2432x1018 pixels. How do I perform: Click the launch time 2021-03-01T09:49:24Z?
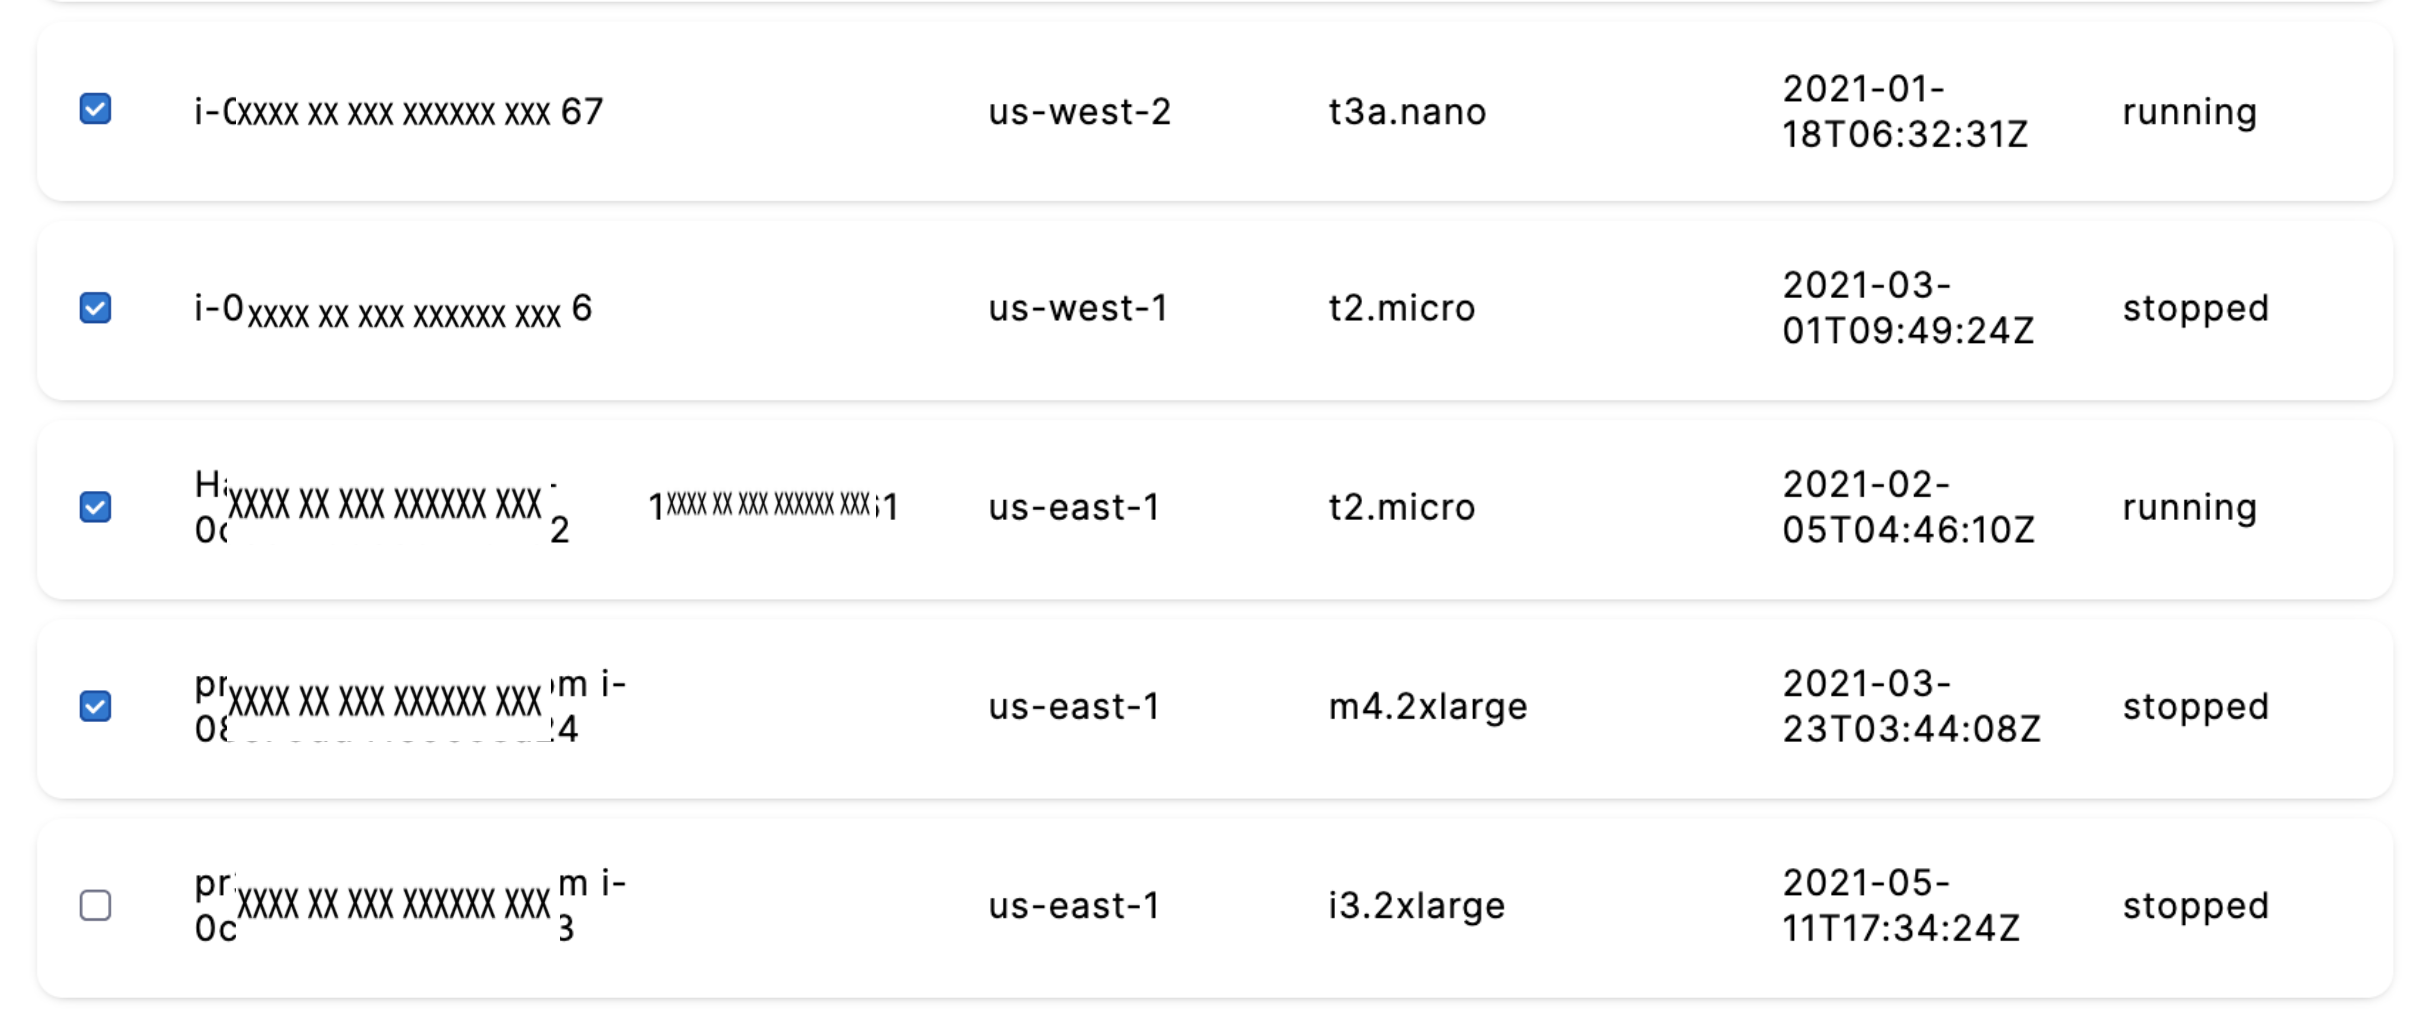1908,308
